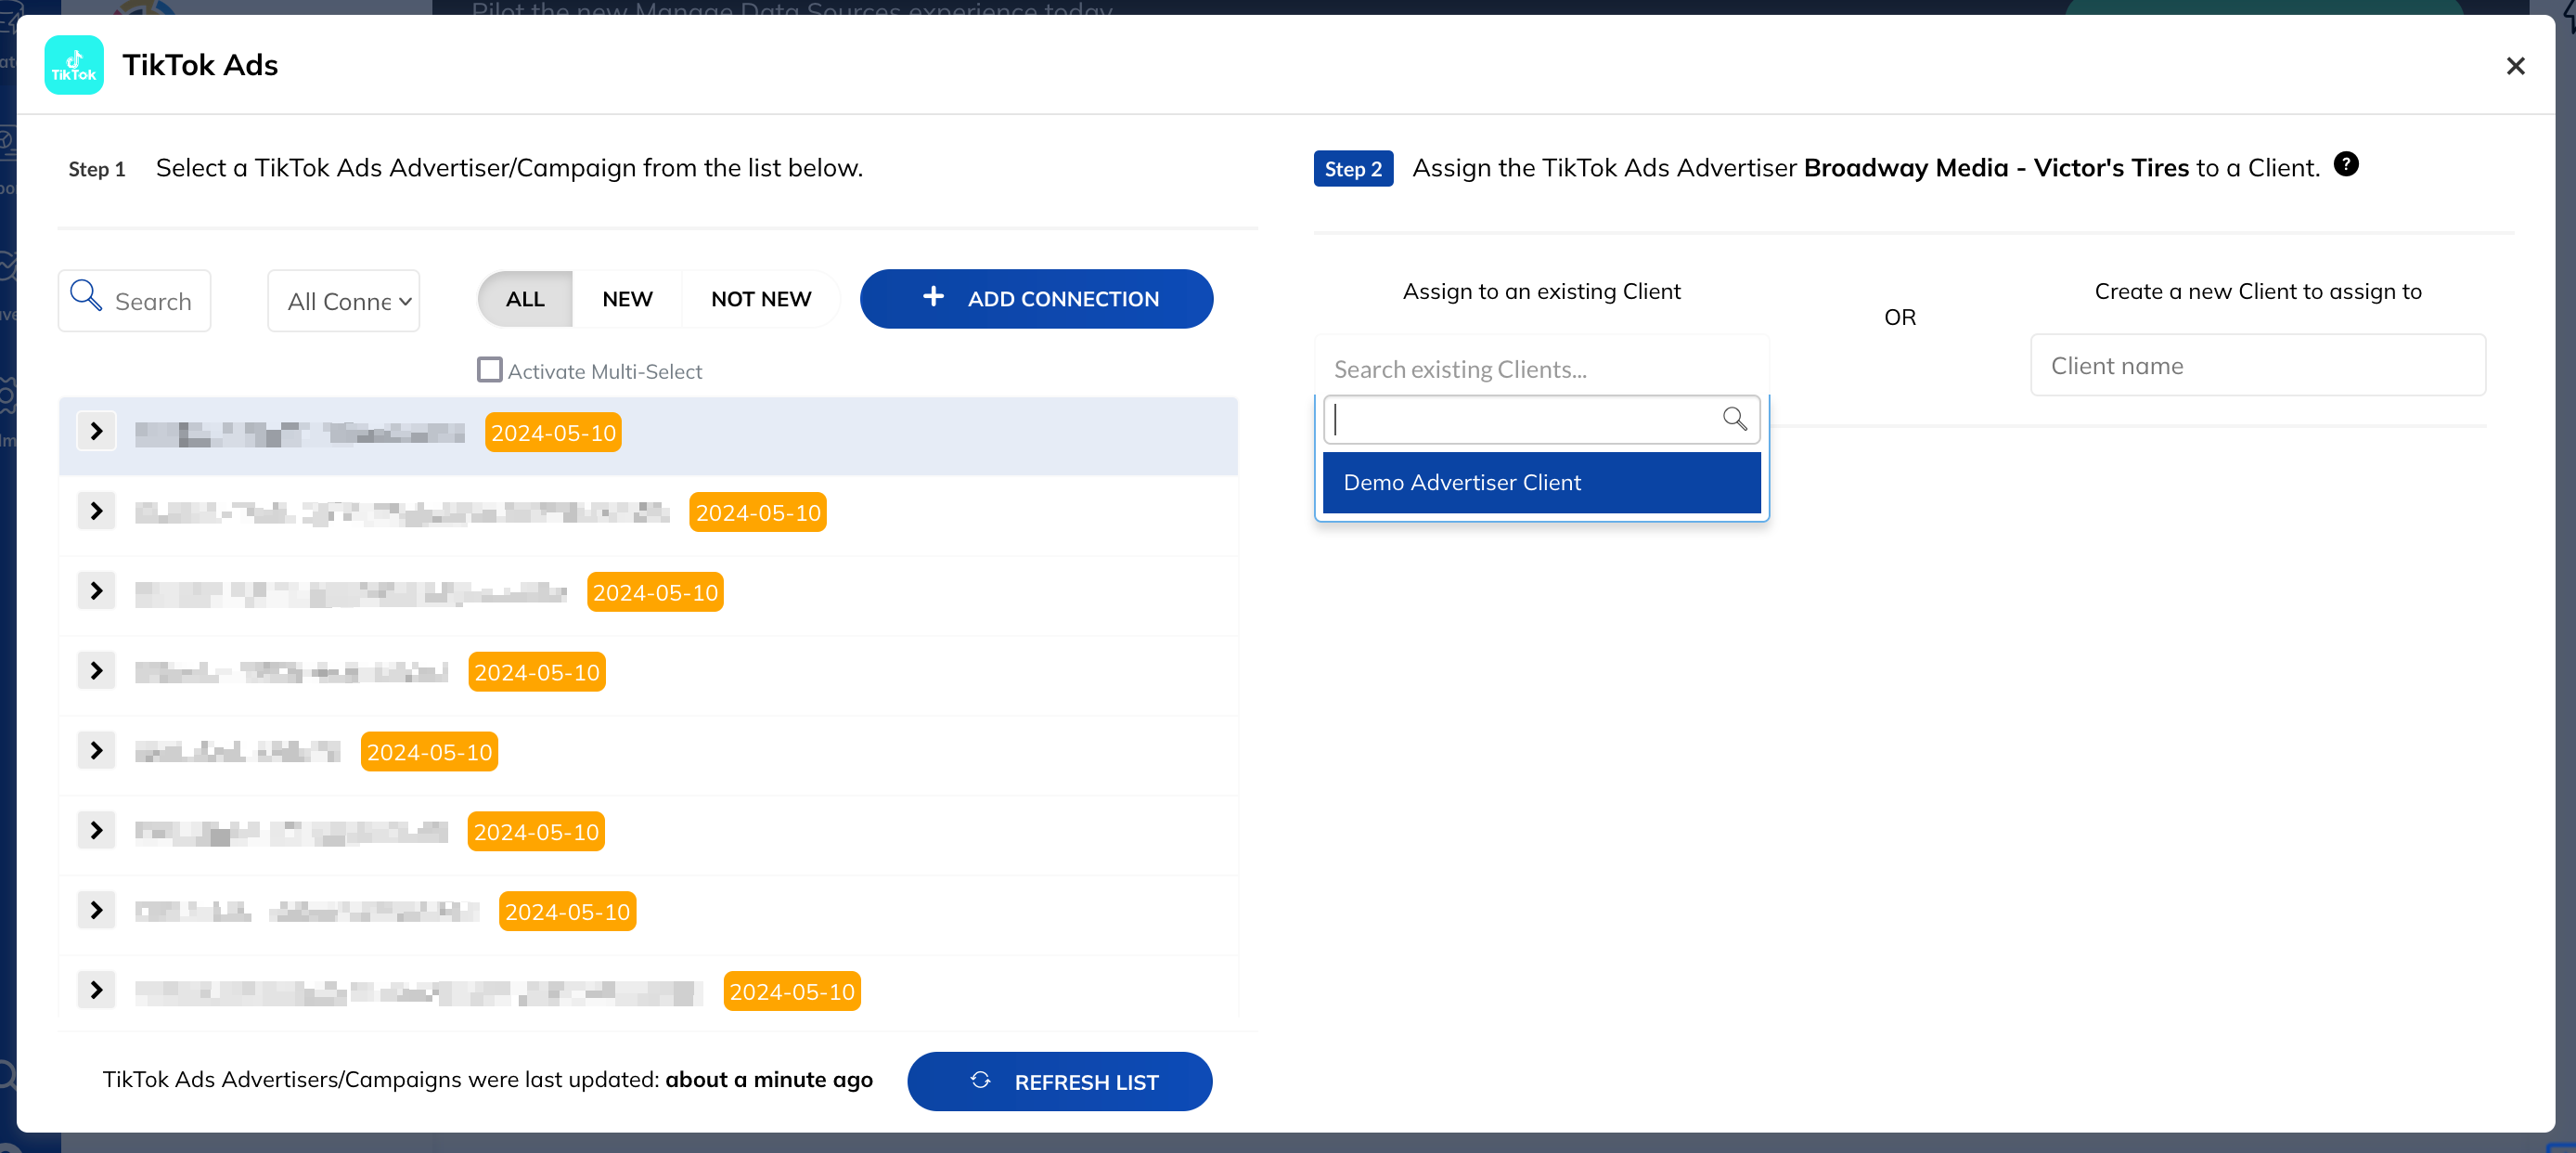This screenshot has width=2576, height=1153.
Task: Click 'Create a new Client to assign to' heading
Action: click(2257, 291)
